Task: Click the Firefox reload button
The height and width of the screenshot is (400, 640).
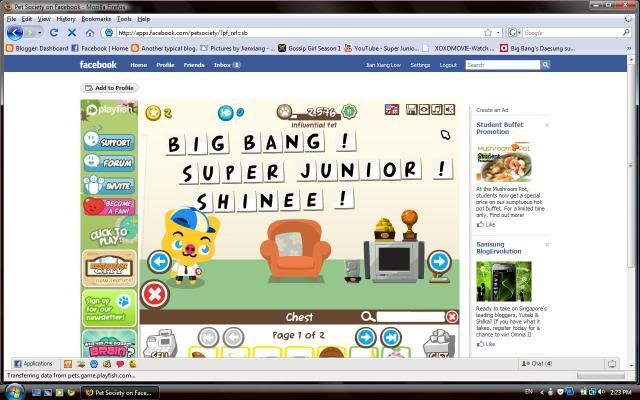Action: point(54,33)
